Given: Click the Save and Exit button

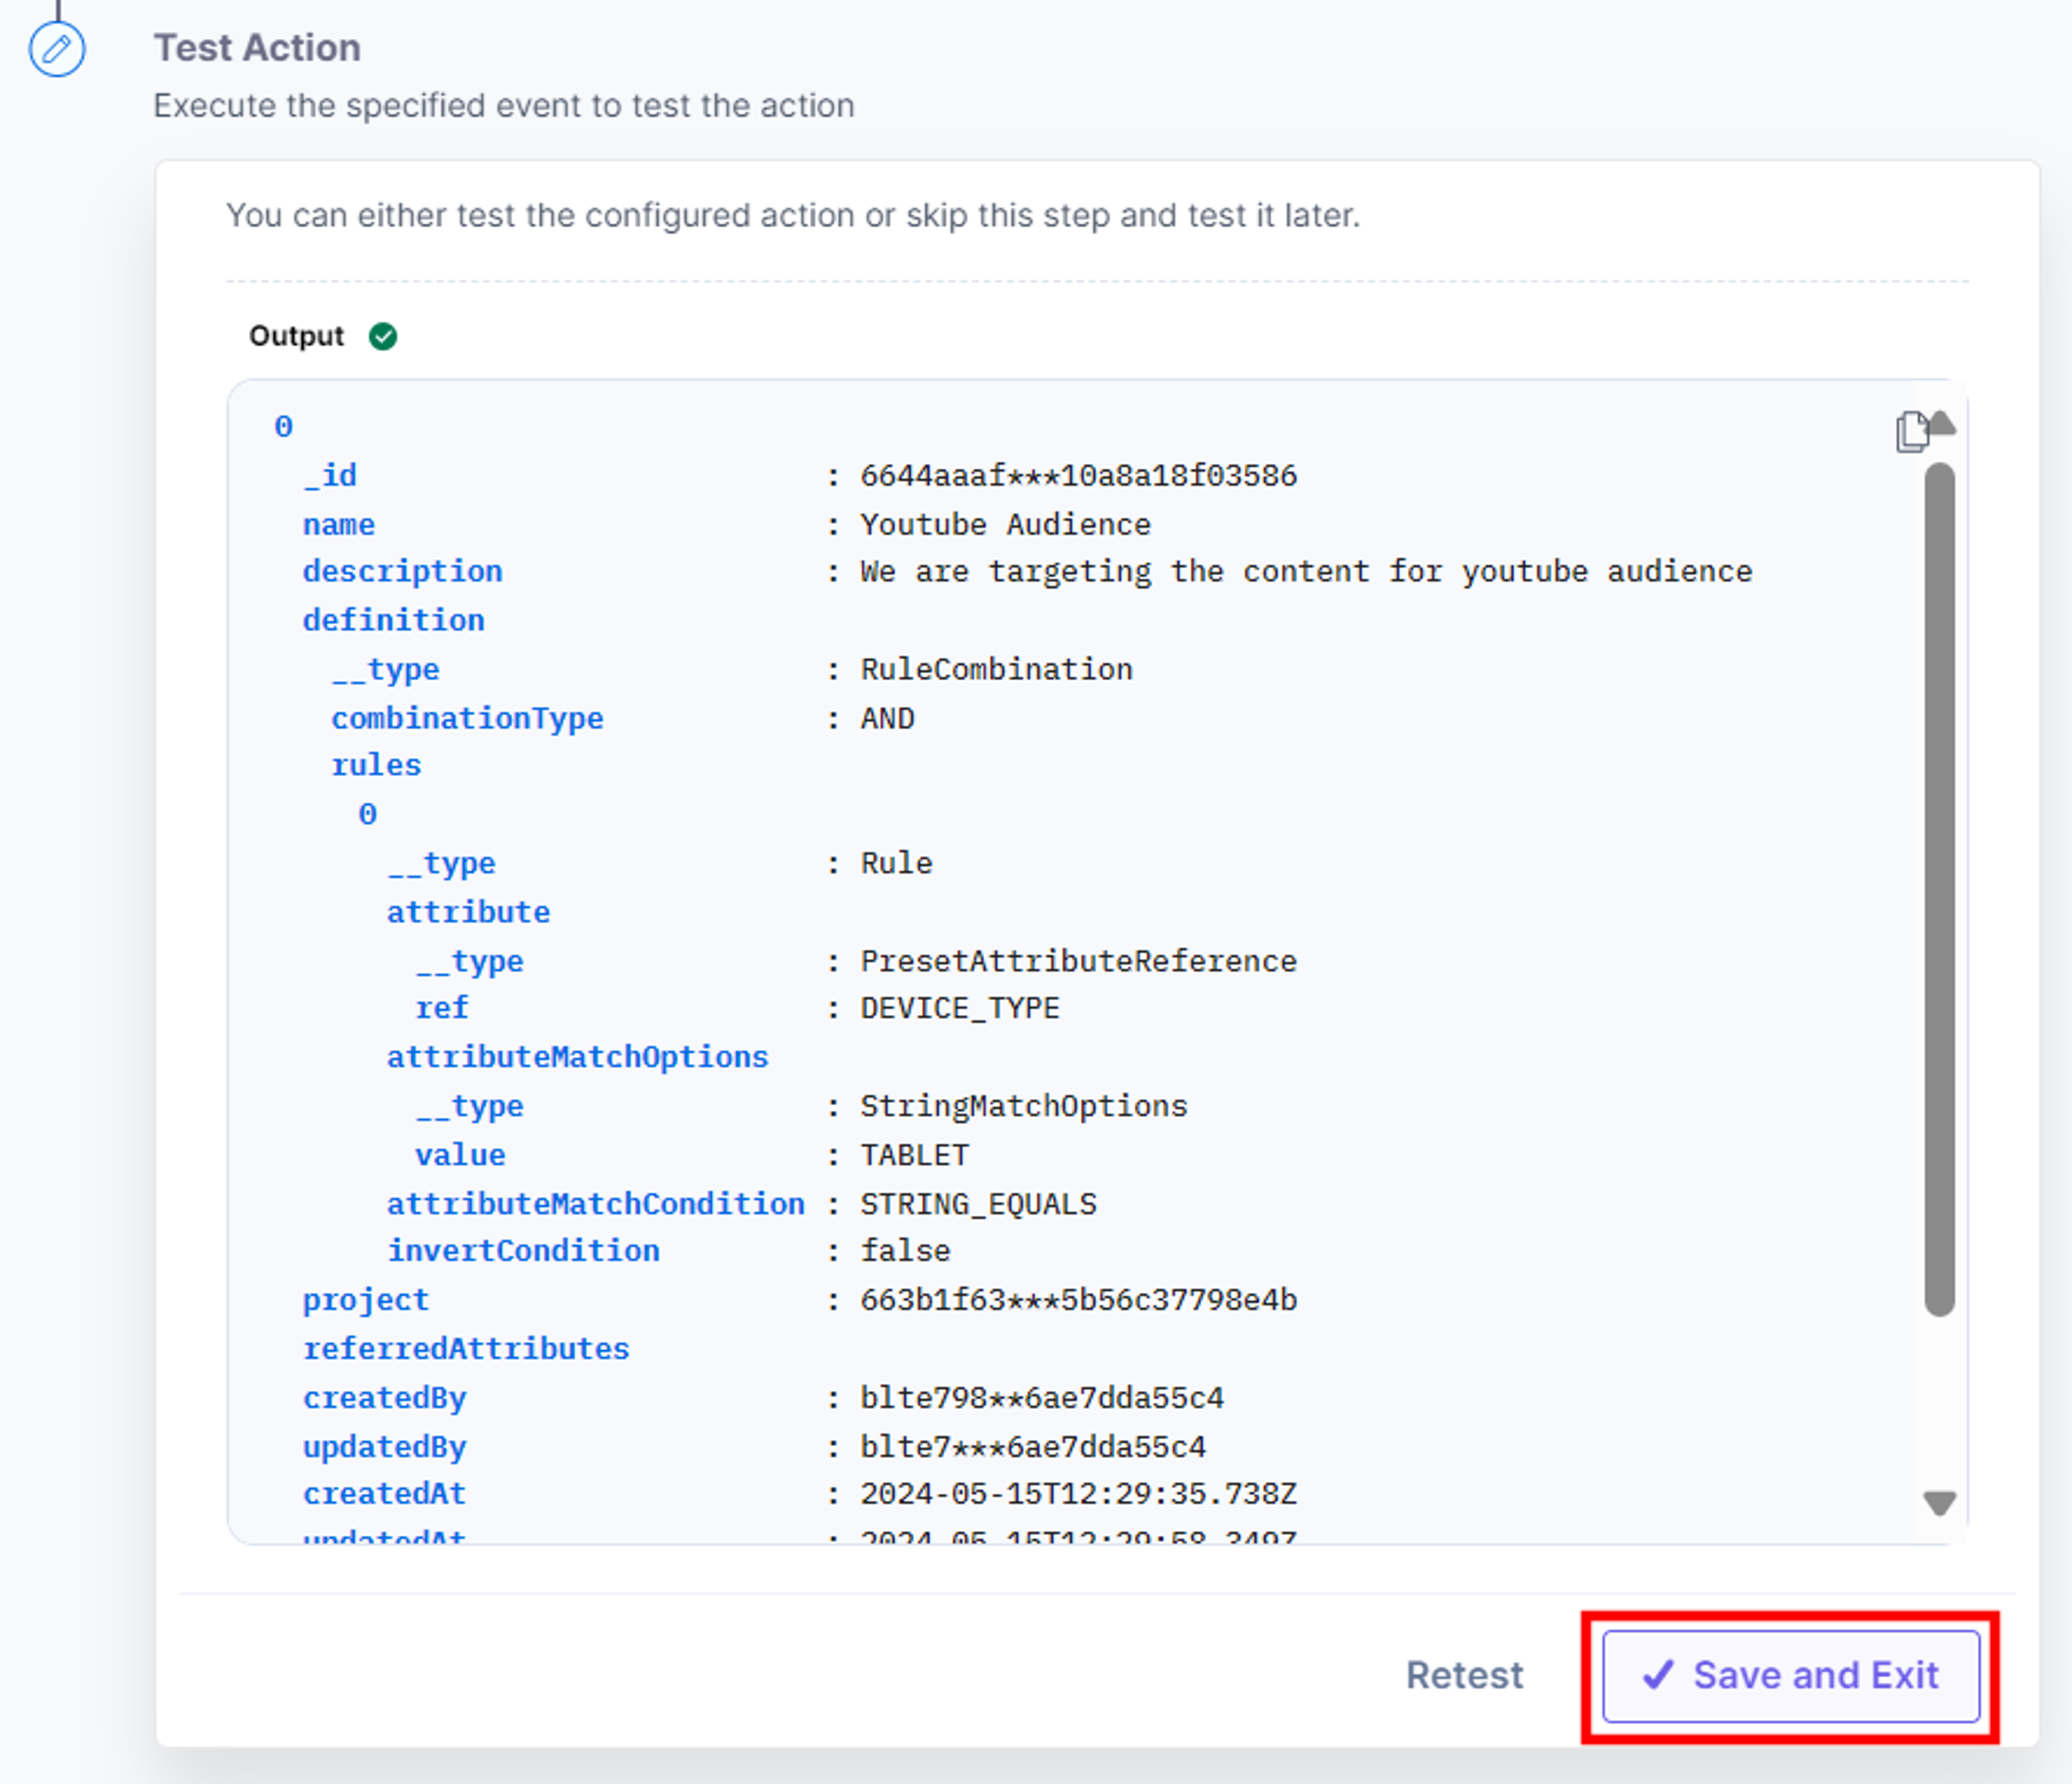Looking at the screenshot, I should (1790, 1676).
